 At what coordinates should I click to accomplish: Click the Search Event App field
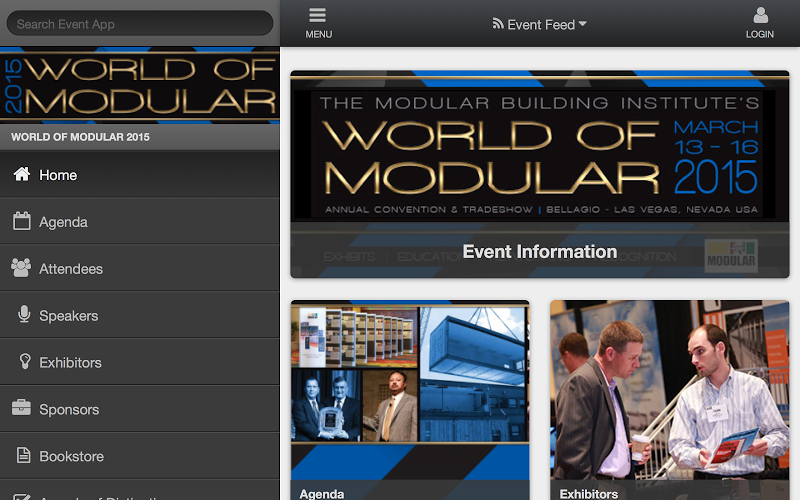tap(140, 23)
